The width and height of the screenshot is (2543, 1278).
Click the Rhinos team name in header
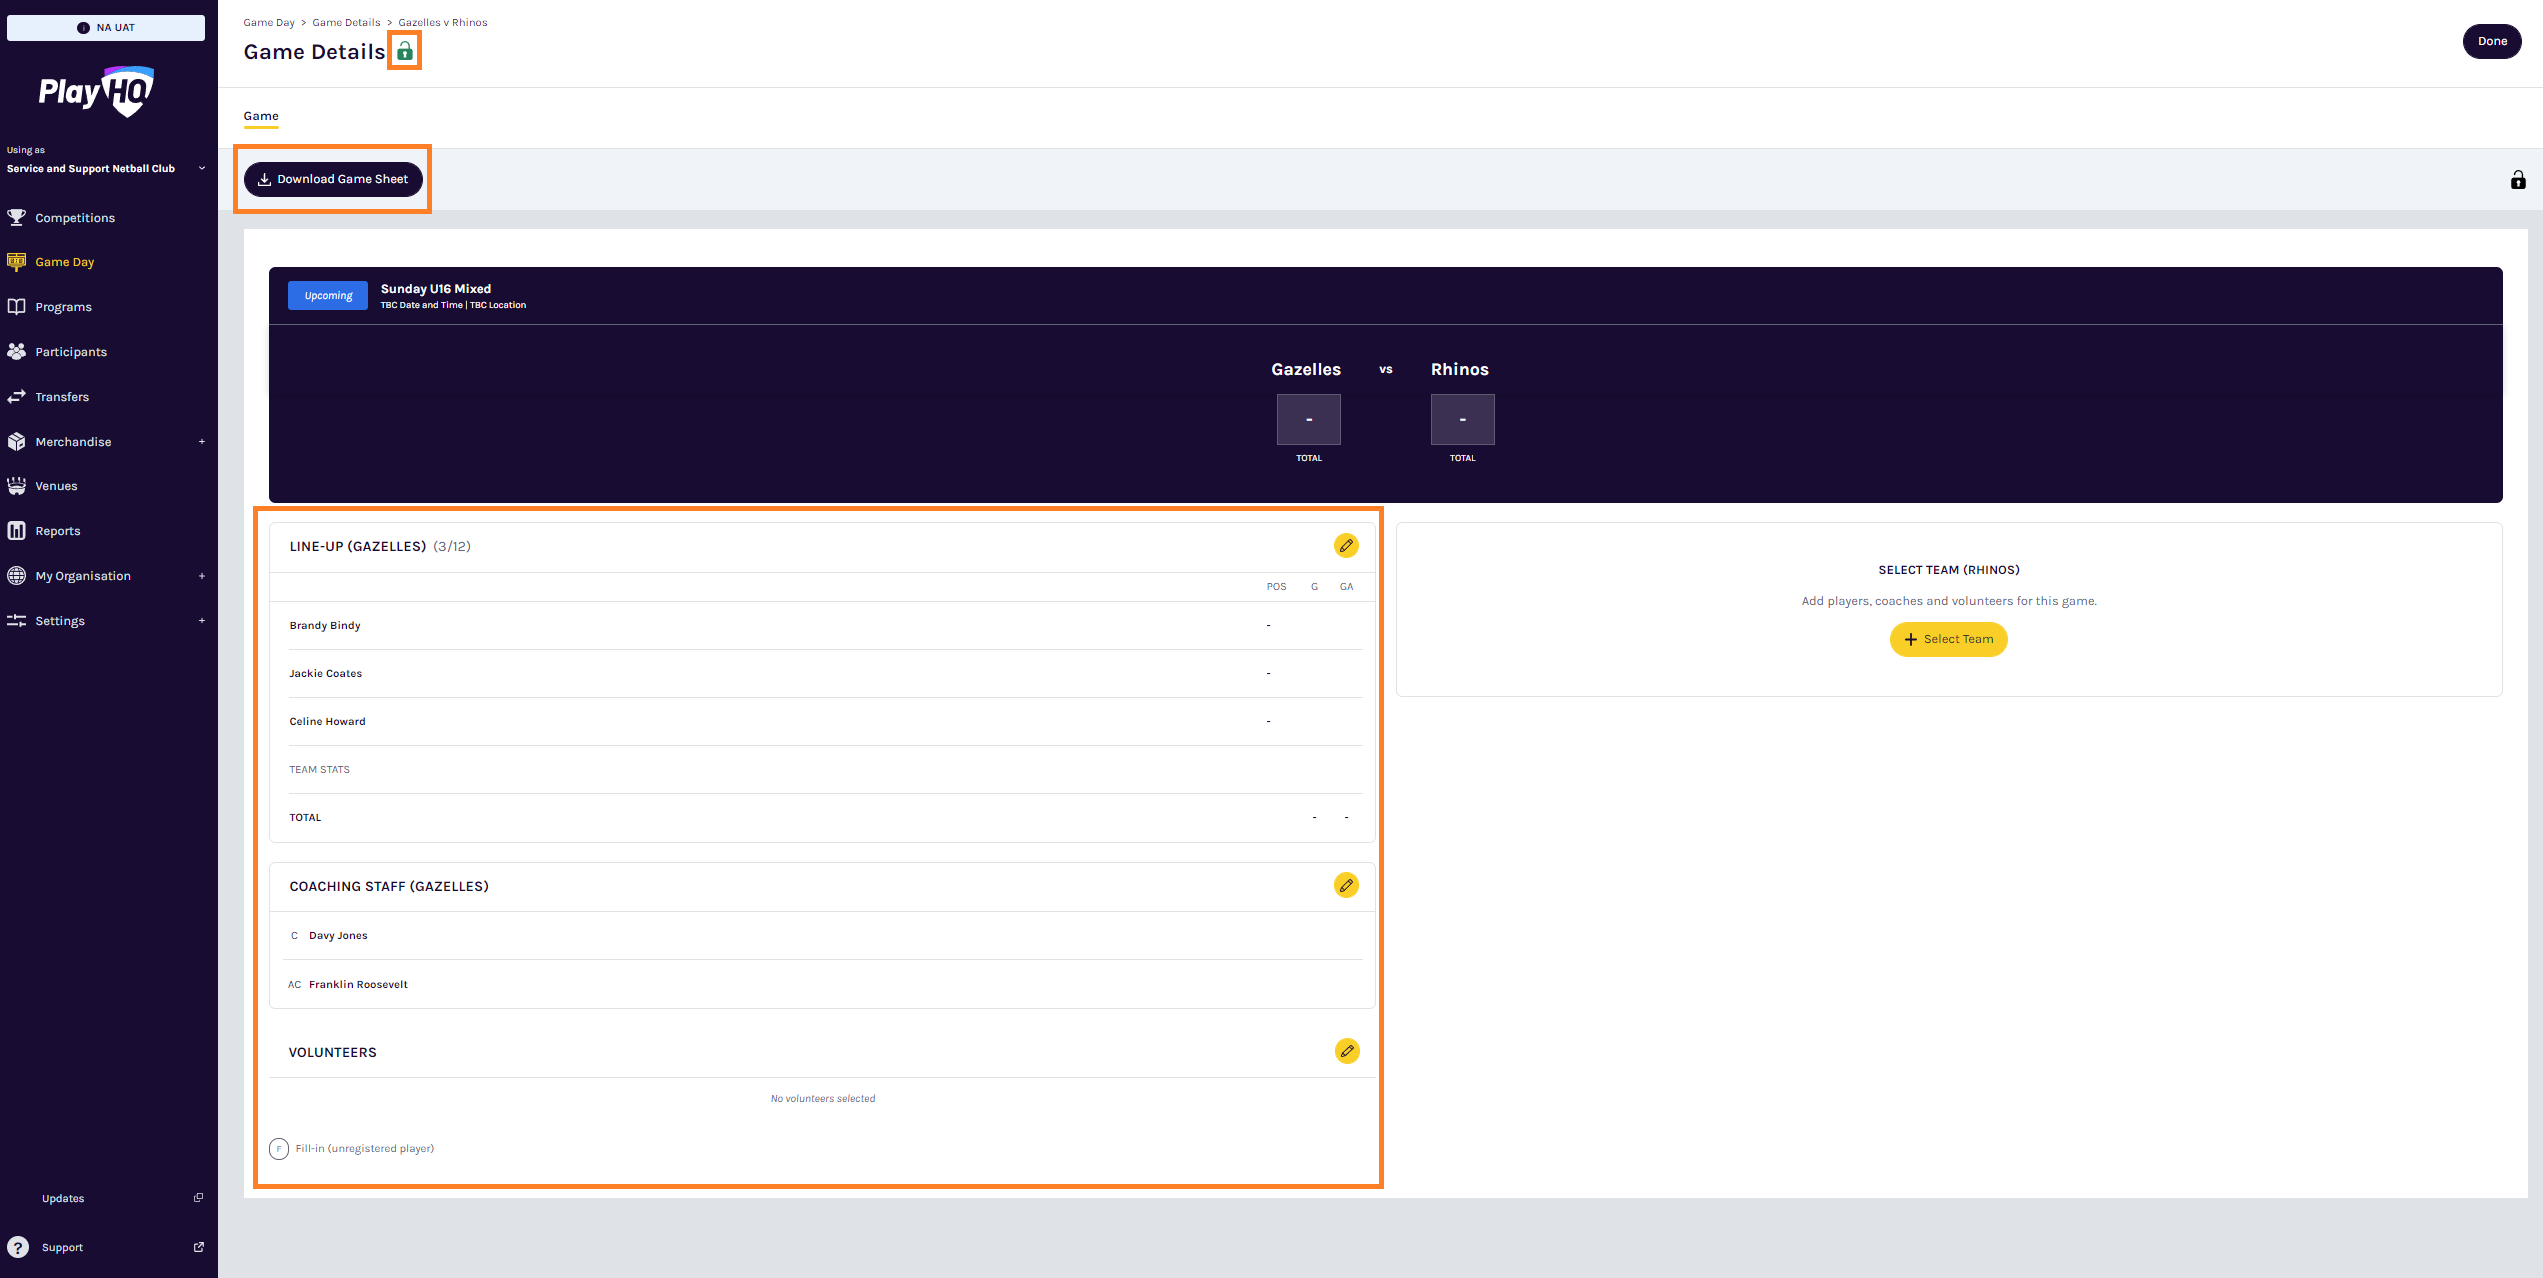coord(1460,369)
